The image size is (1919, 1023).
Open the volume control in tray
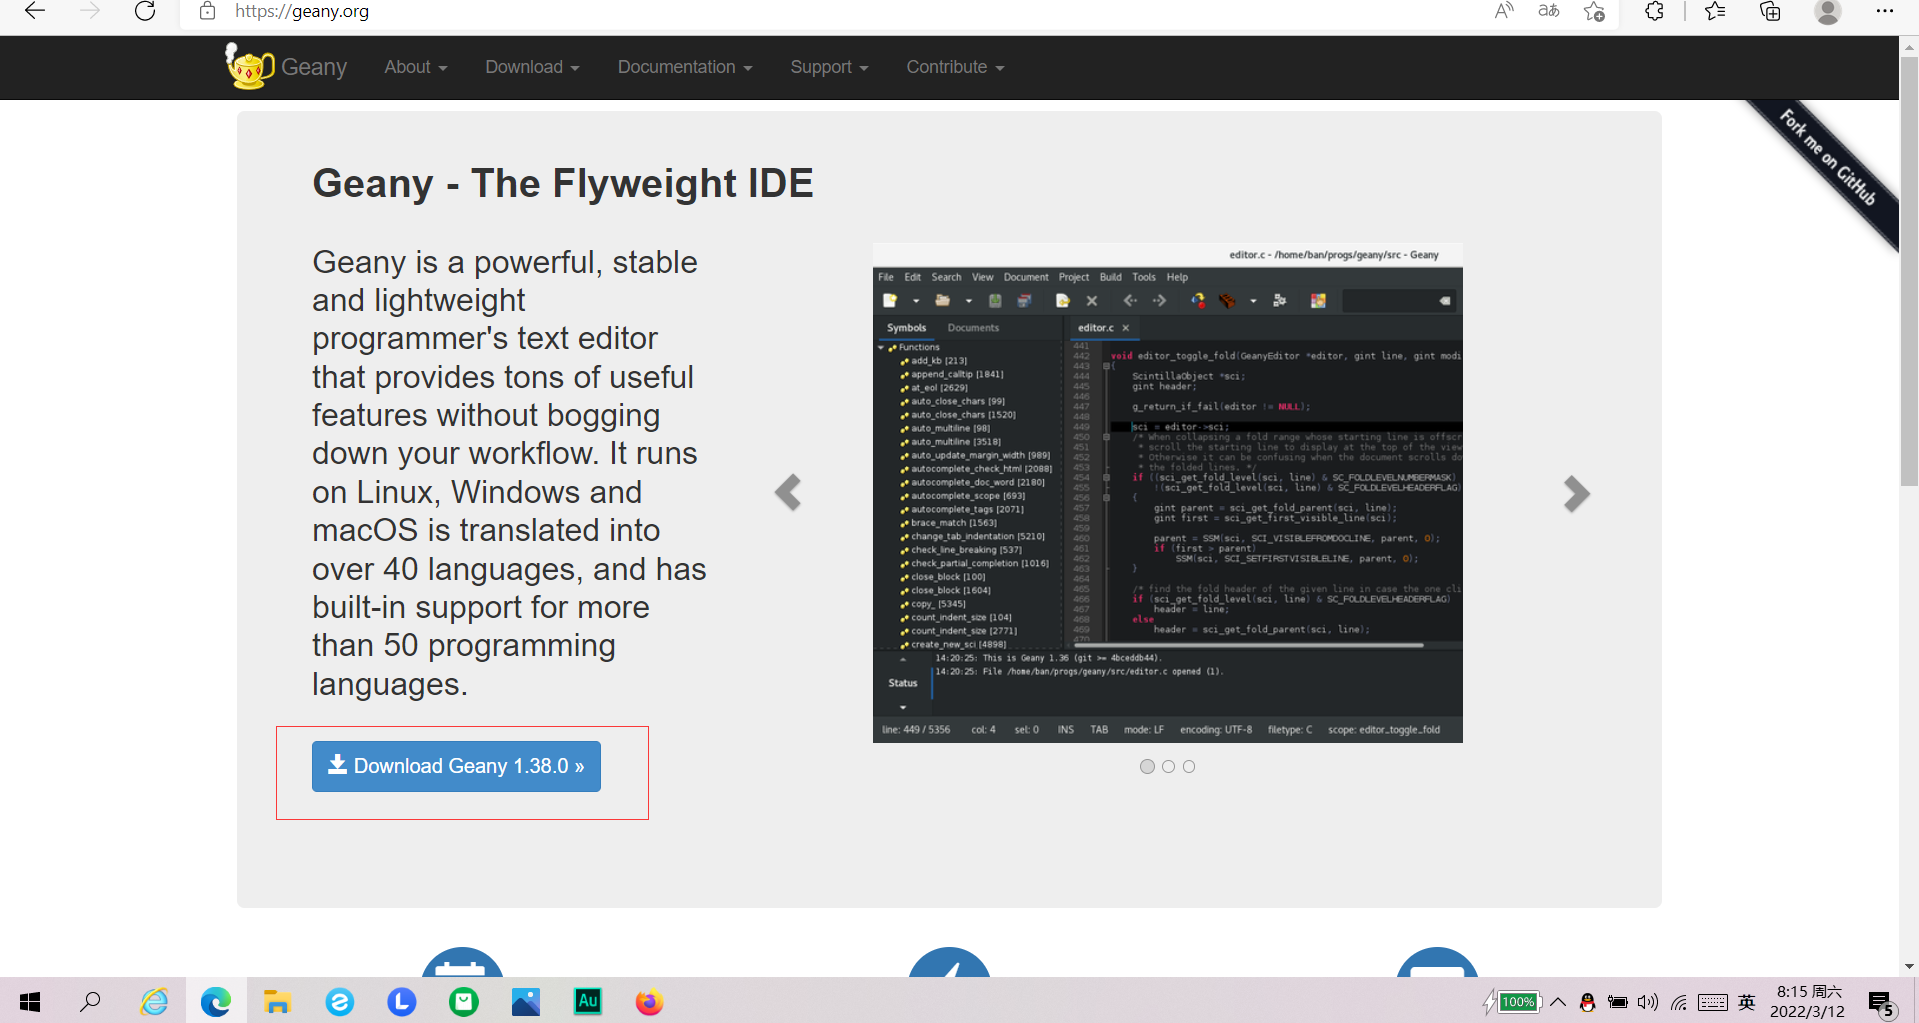(1648, 1002)
